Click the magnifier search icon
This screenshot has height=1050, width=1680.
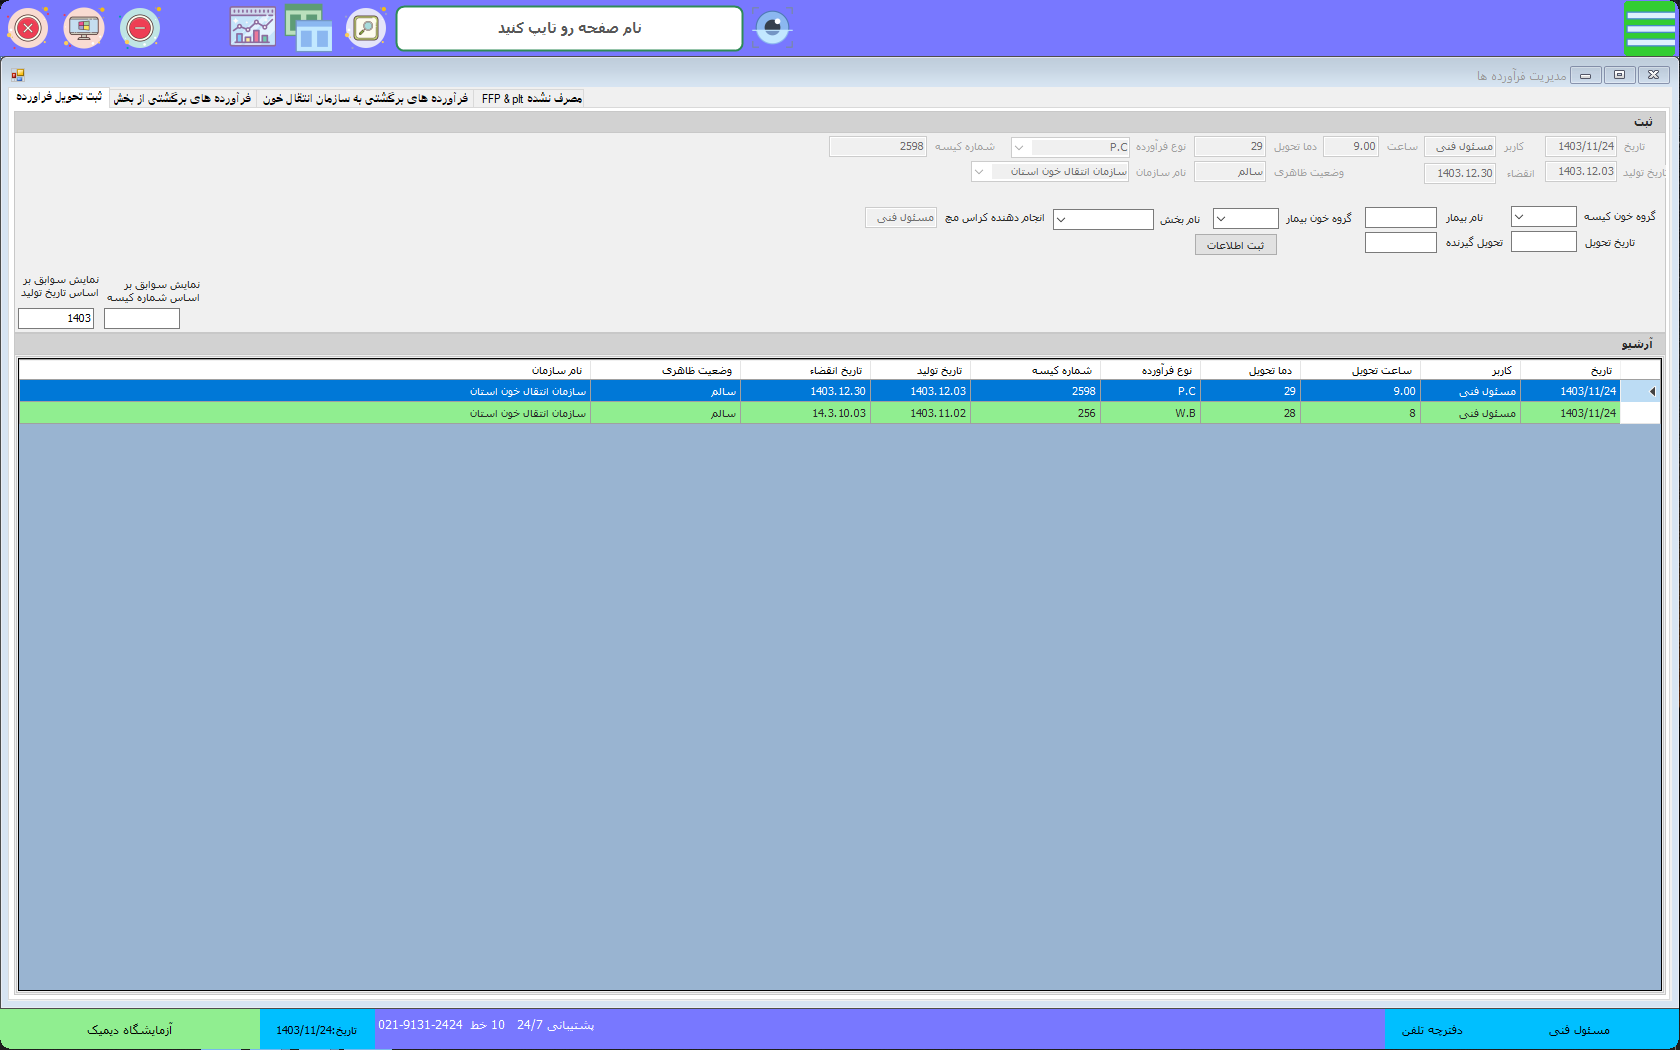[x=366, y=28]
